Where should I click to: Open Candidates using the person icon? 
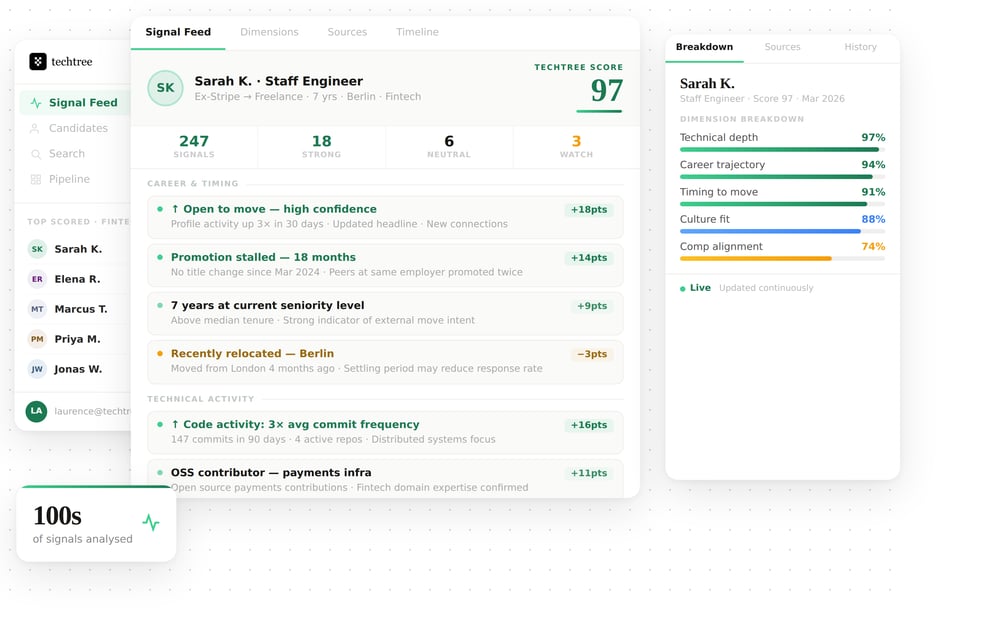(x=34, y=128)
